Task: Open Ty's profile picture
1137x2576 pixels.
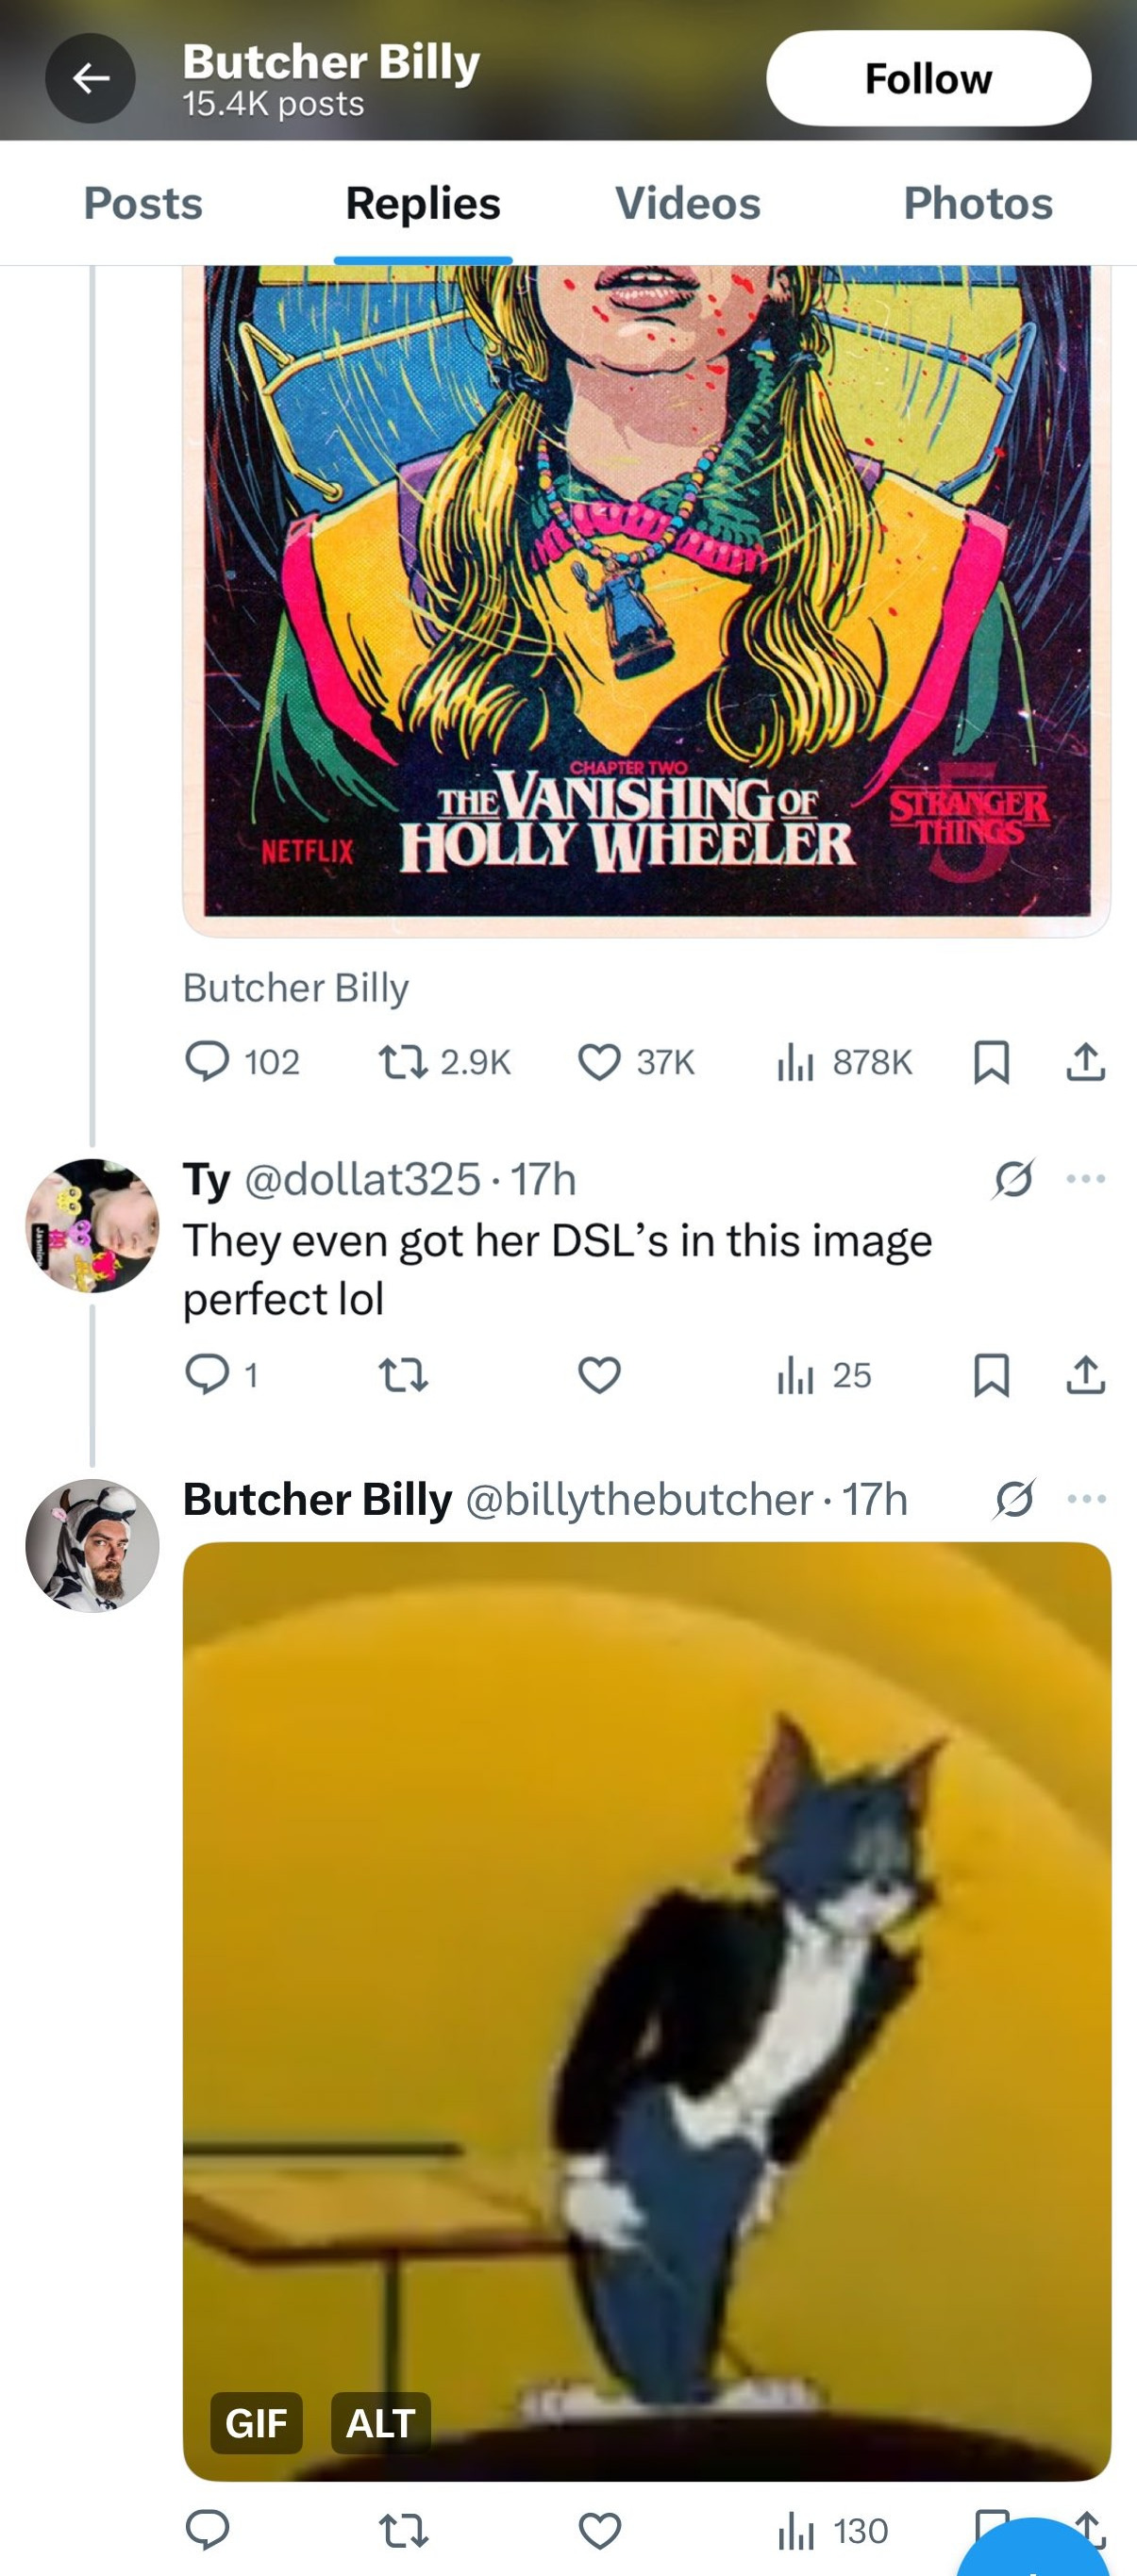Action: point(92,1226)
